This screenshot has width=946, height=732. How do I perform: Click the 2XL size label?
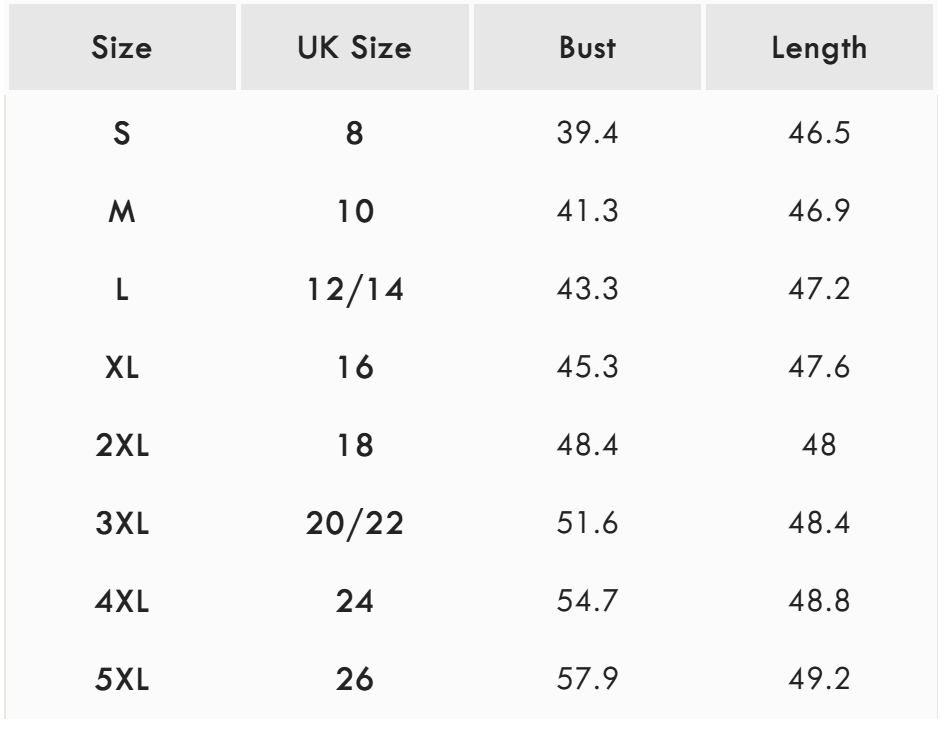tap(122, 447)
